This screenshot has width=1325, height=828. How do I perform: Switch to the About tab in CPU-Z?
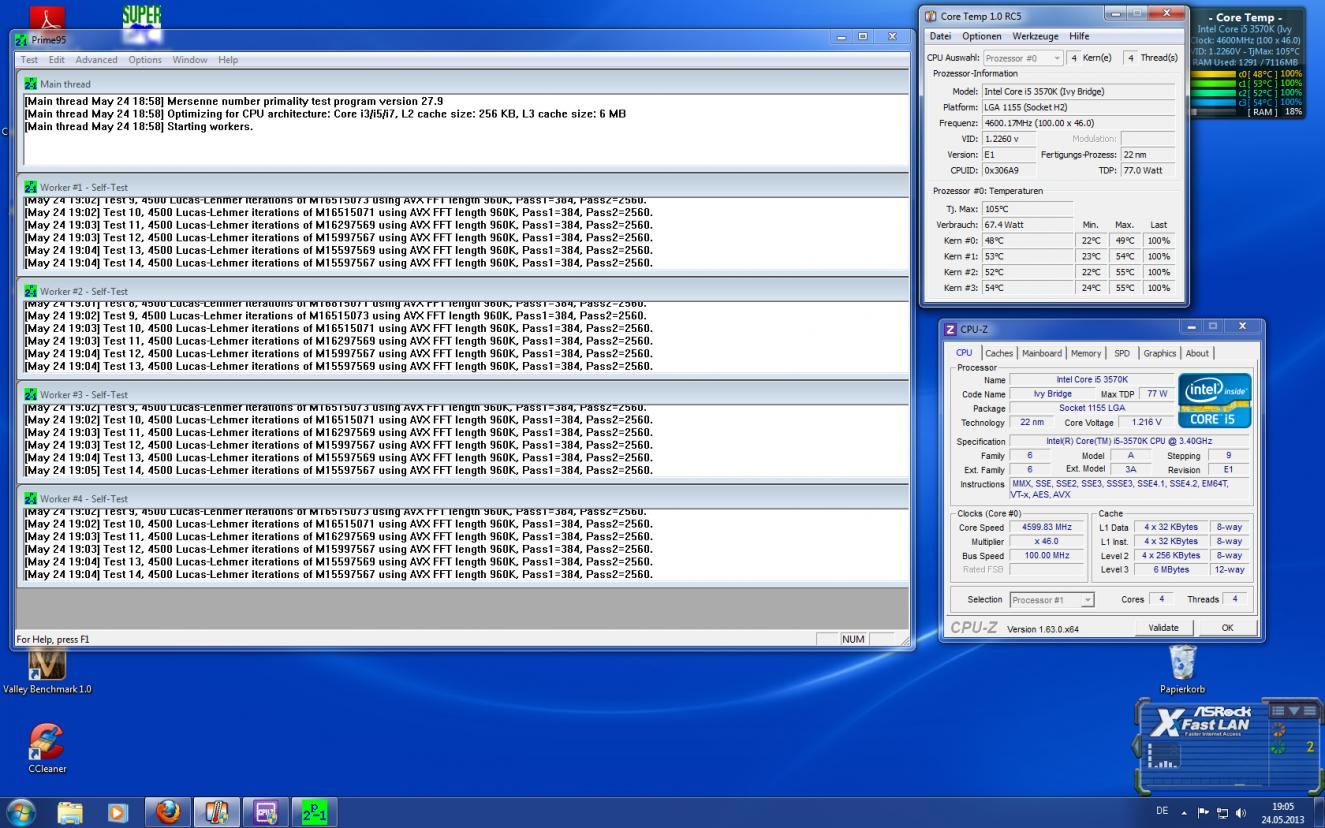(x=1197, y=353)
